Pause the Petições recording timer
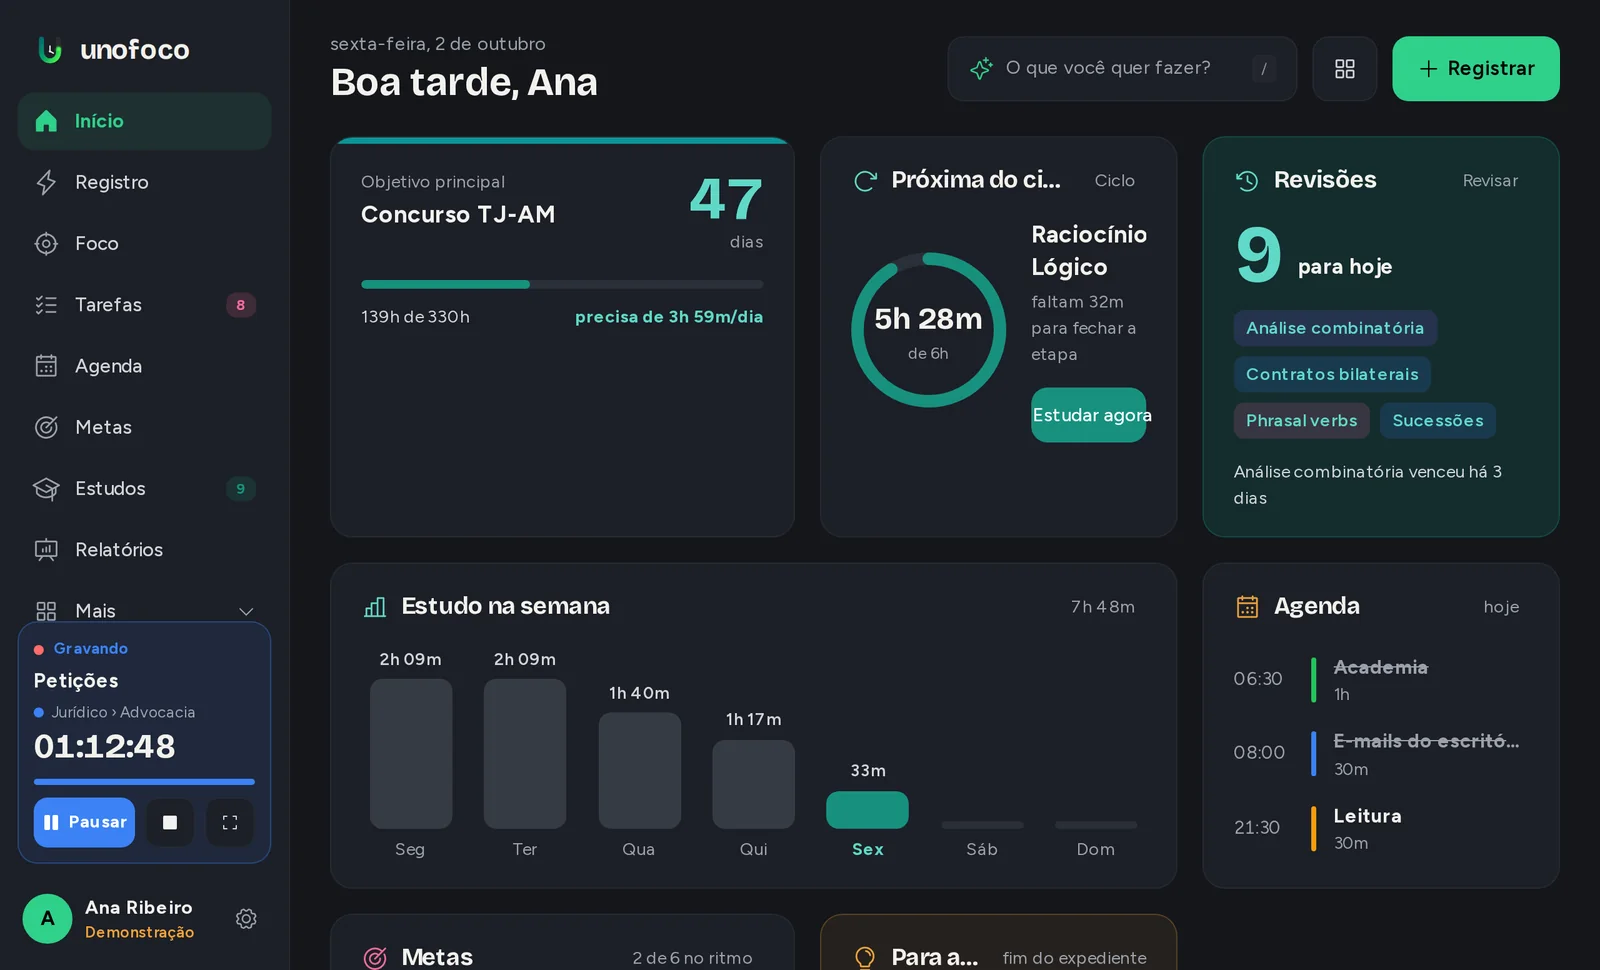 pyautogui.click(x=84, y=822)
